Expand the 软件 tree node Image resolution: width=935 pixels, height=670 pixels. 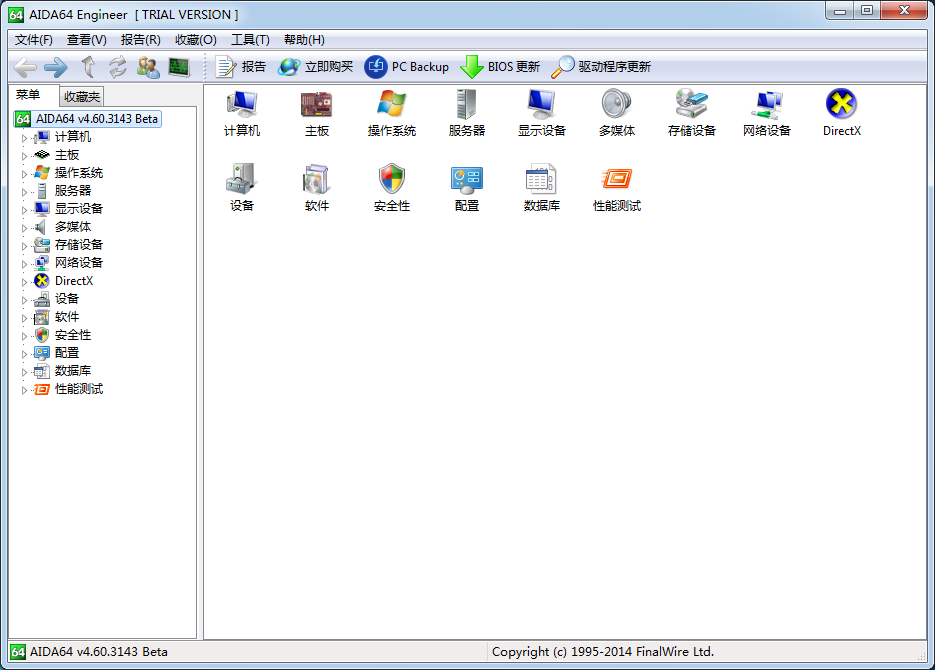[24, 317]
